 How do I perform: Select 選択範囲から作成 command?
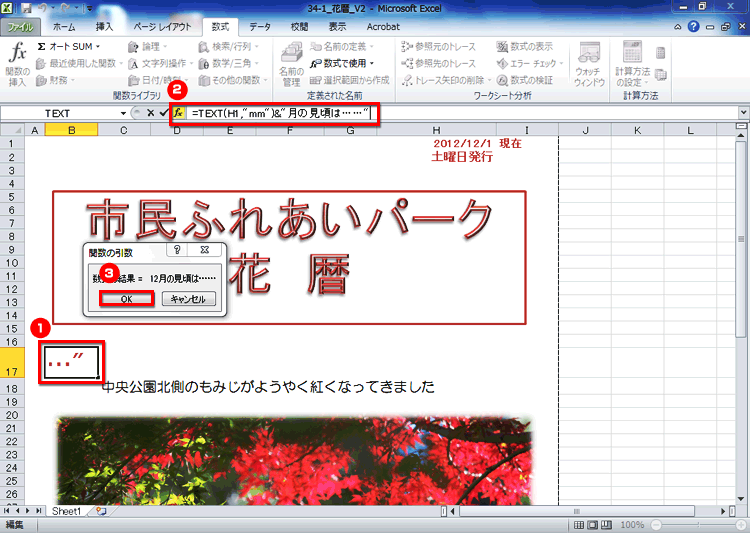[349, 80]
